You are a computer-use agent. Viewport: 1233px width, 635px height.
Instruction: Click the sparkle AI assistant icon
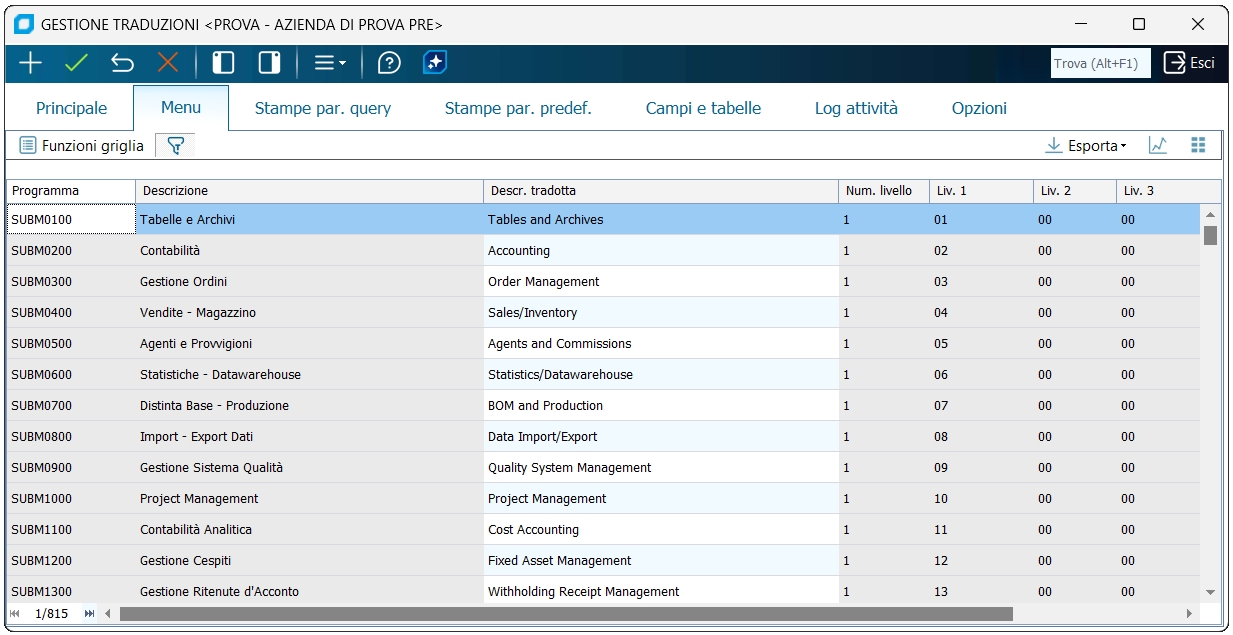tap(435, 63)
